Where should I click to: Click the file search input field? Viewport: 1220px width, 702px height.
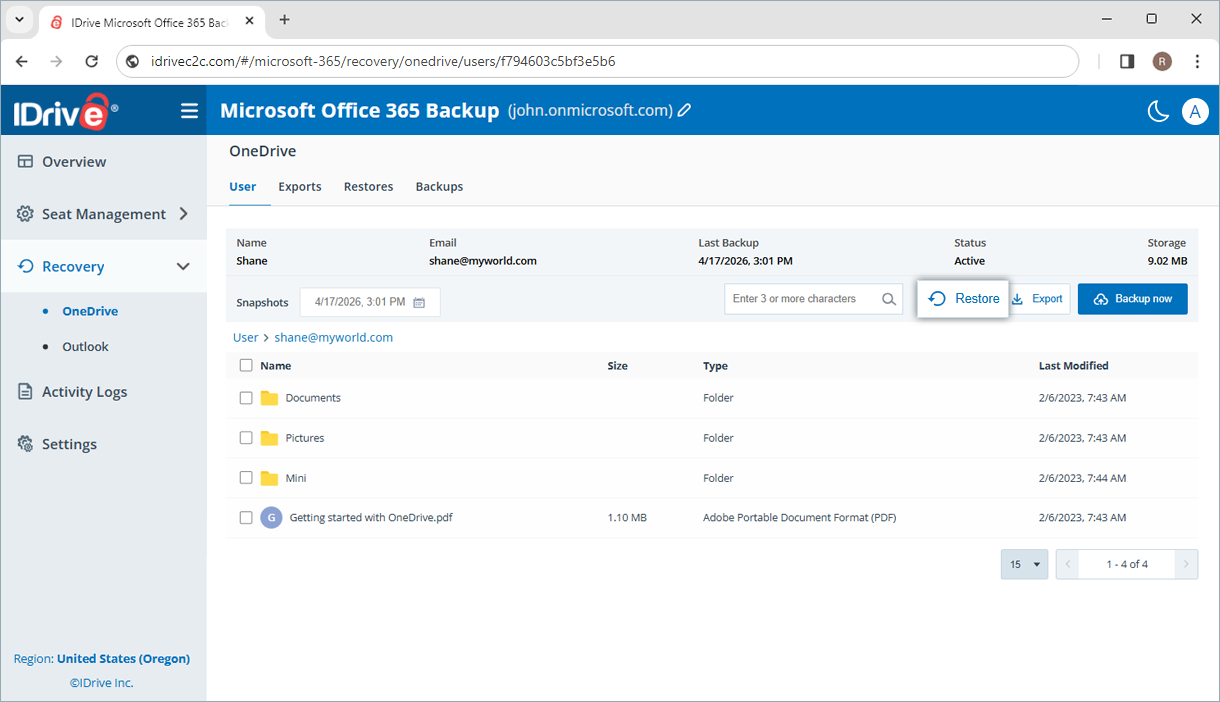tap(802, 299)
